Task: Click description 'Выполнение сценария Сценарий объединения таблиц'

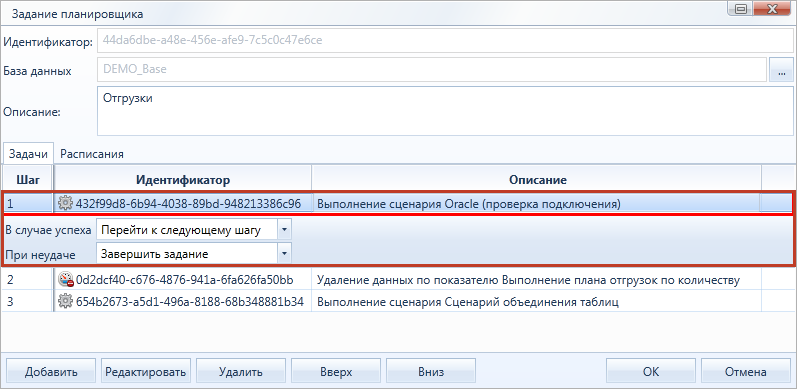Action: (x=468, y=303)
